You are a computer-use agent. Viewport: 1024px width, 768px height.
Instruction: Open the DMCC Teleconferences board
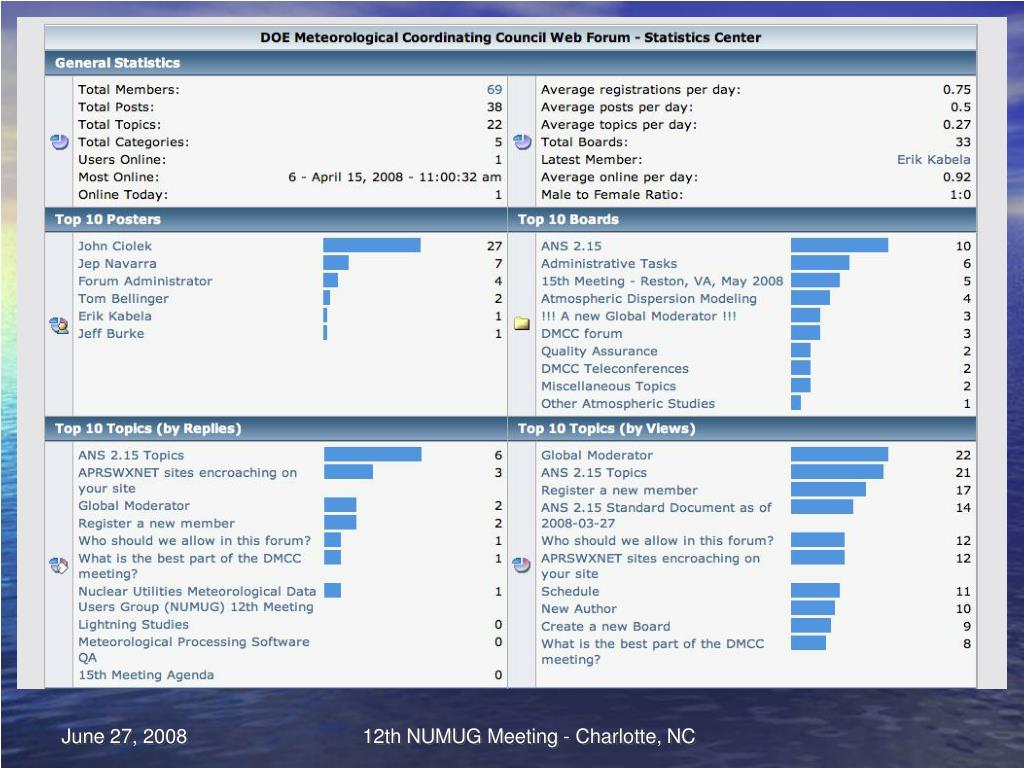tap(615, 369)
